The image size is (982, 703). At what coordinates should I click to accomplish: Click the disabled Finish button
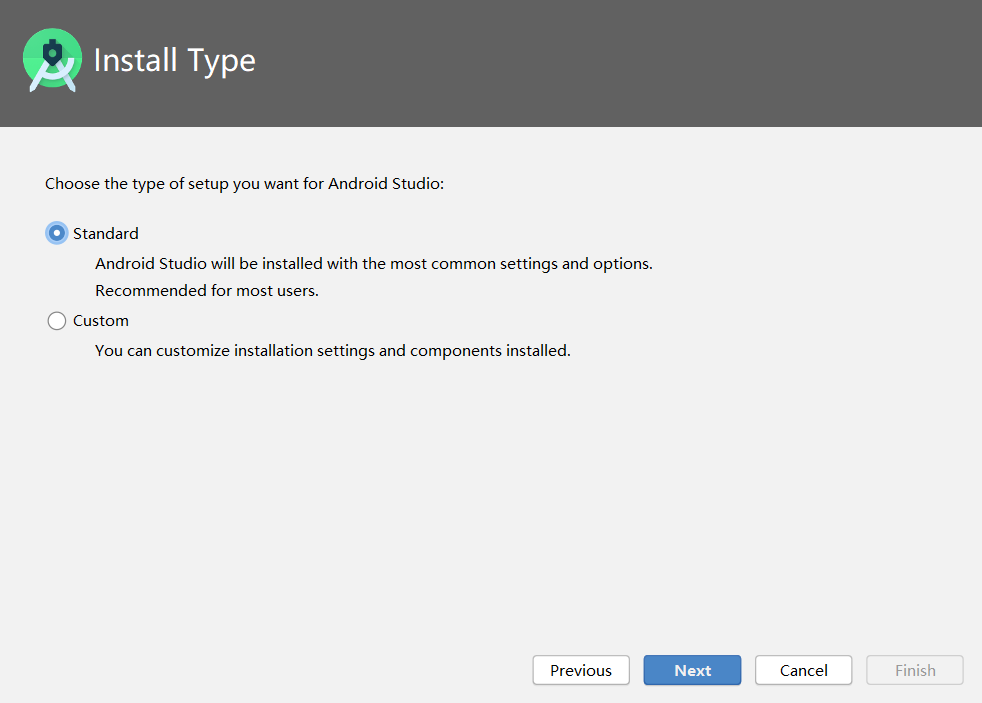pyautogui.click(x=915, y=670)
